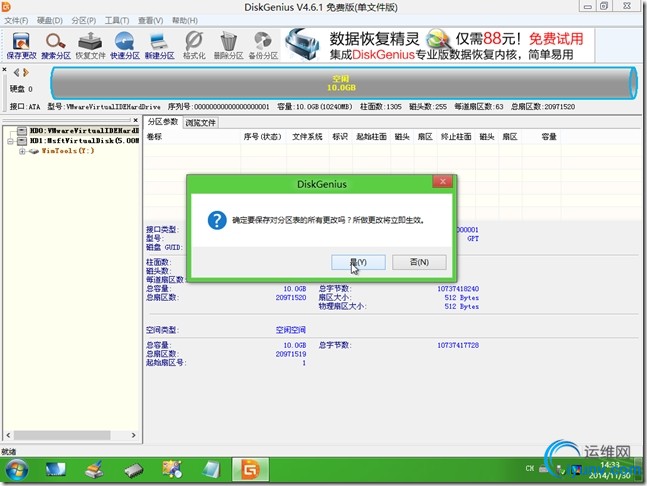The width and height of the screenshot is (647, 486).
Task: Open the View (查看) menu
Action: 150,21
